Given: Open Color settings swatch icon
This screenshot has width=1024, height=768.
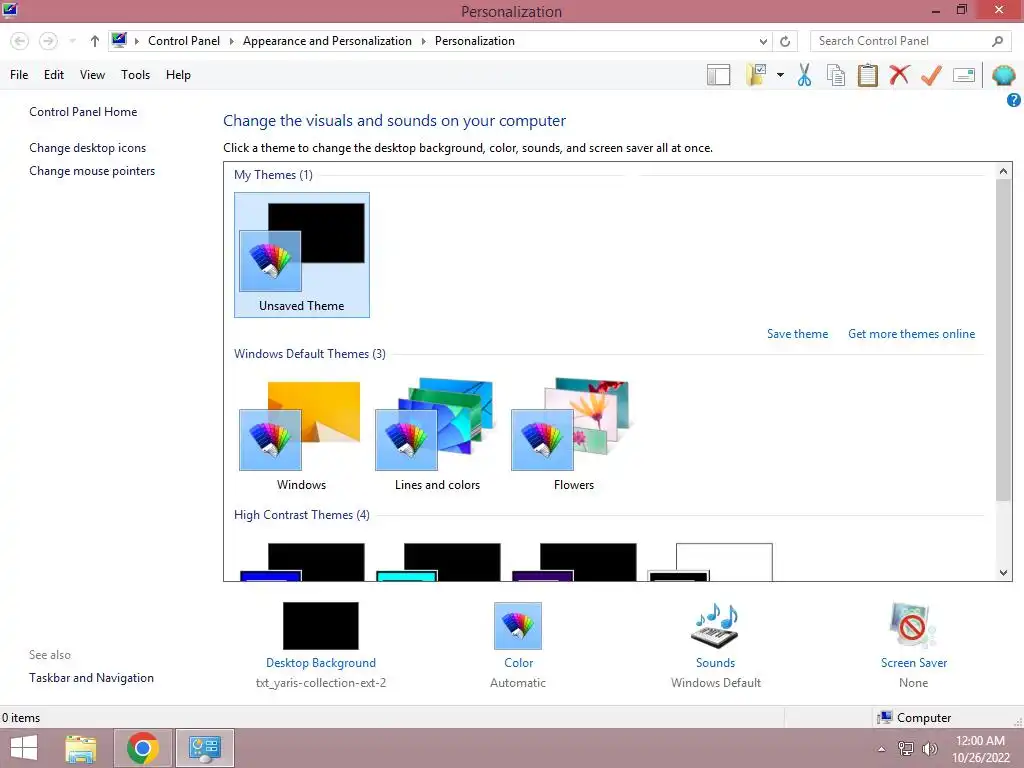Looking at the screenshot, I should [x=518, y=626].
